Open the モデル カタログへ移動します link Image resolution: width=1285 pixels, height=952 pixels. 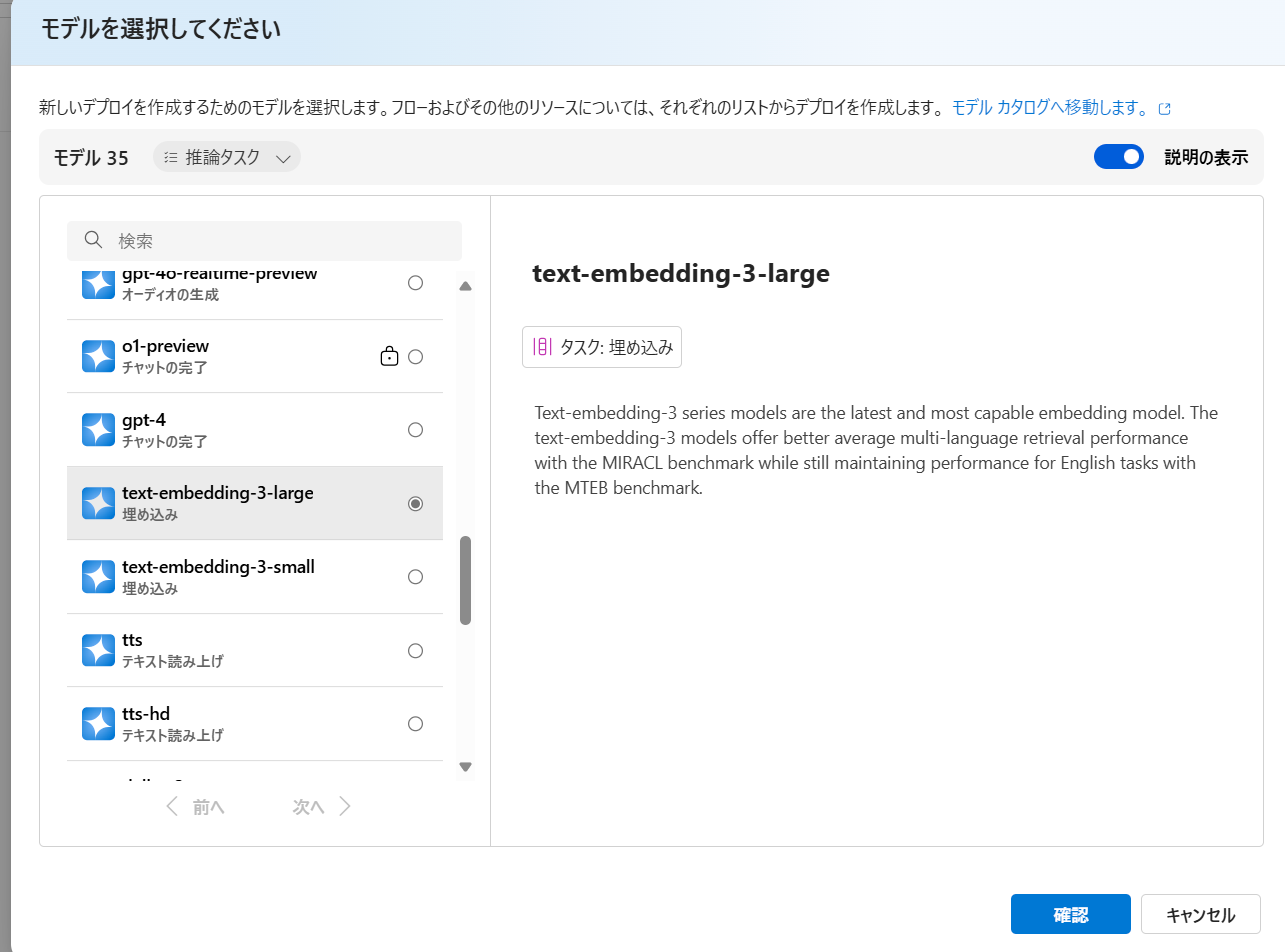coord(1049,107)
